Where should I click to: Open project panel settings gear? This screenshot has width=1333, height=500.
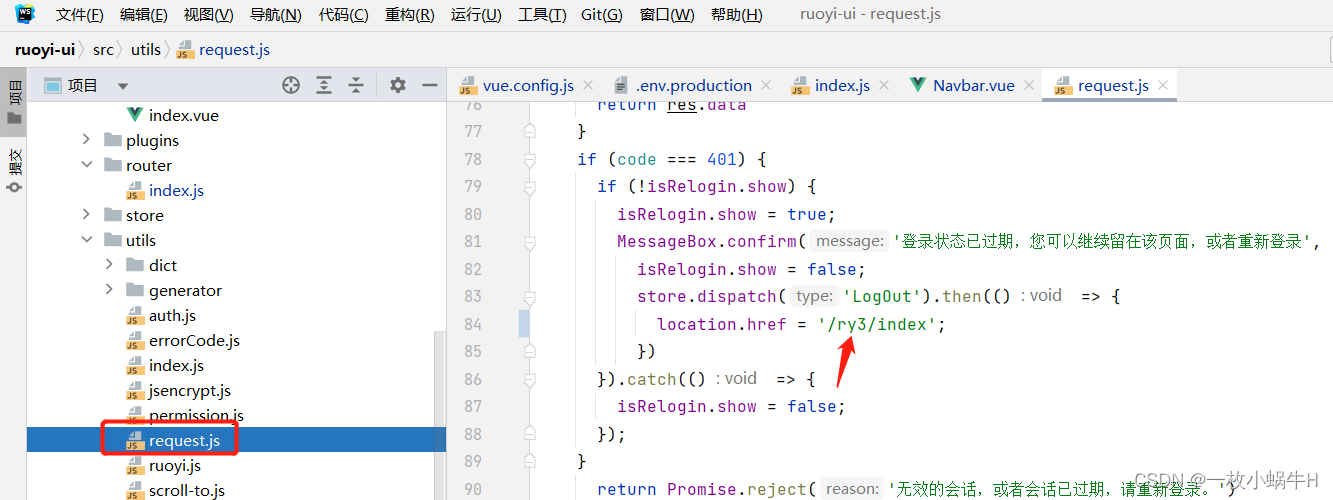398,85
